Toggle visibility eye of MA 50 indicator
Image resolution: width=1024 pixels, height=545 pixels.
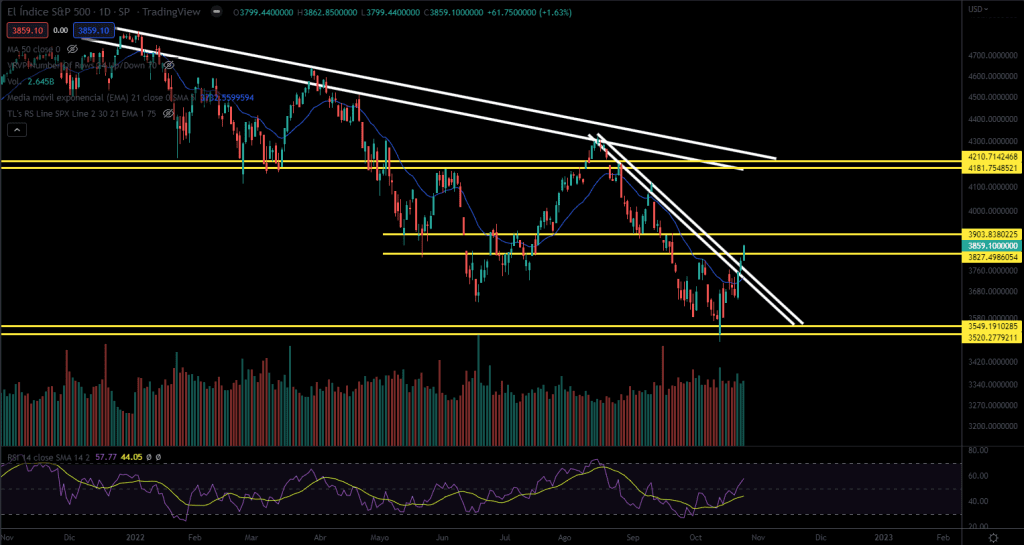click(72, 49)
